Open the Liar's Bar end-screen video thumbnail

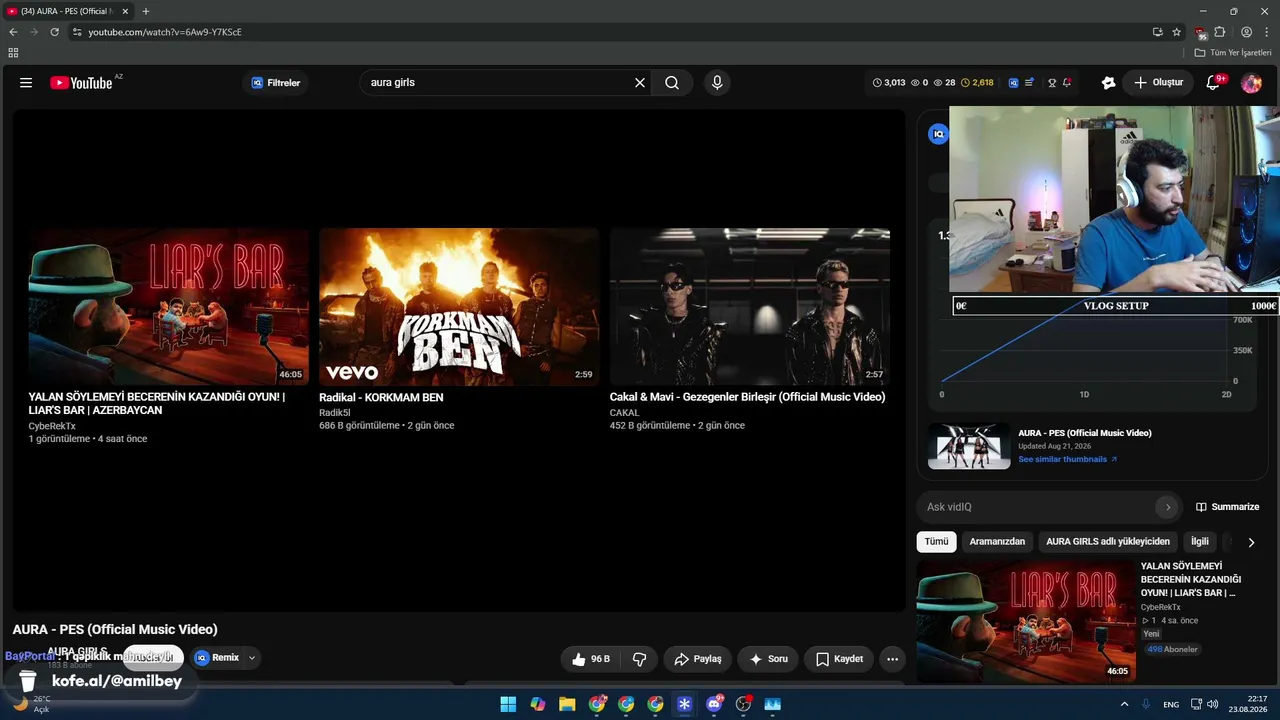click(x=168, y=306)
